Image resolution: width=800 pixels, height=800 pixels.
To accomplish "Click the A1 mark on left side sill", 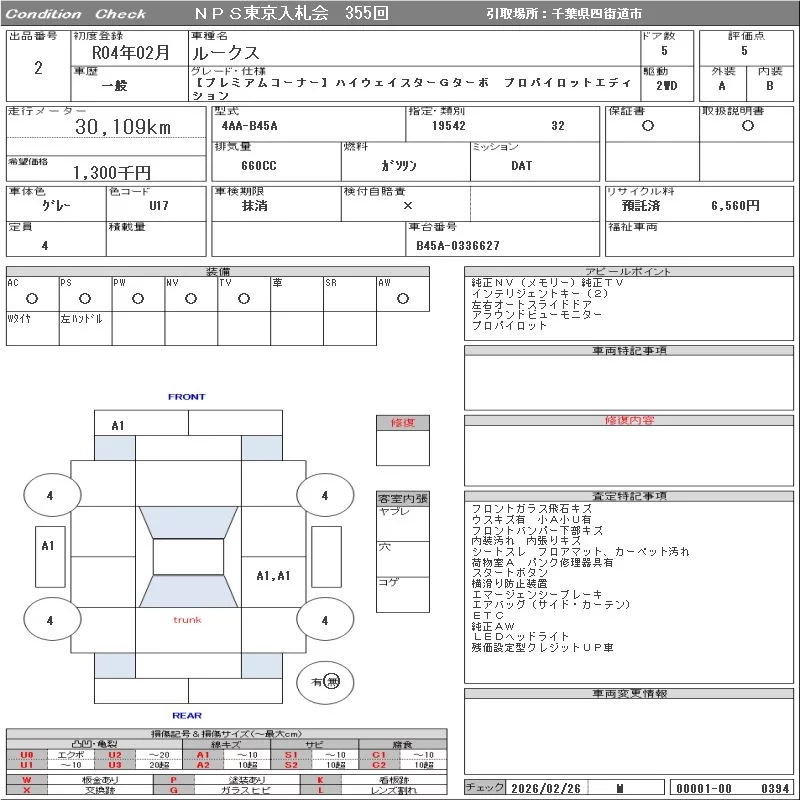I will point(48,546).
